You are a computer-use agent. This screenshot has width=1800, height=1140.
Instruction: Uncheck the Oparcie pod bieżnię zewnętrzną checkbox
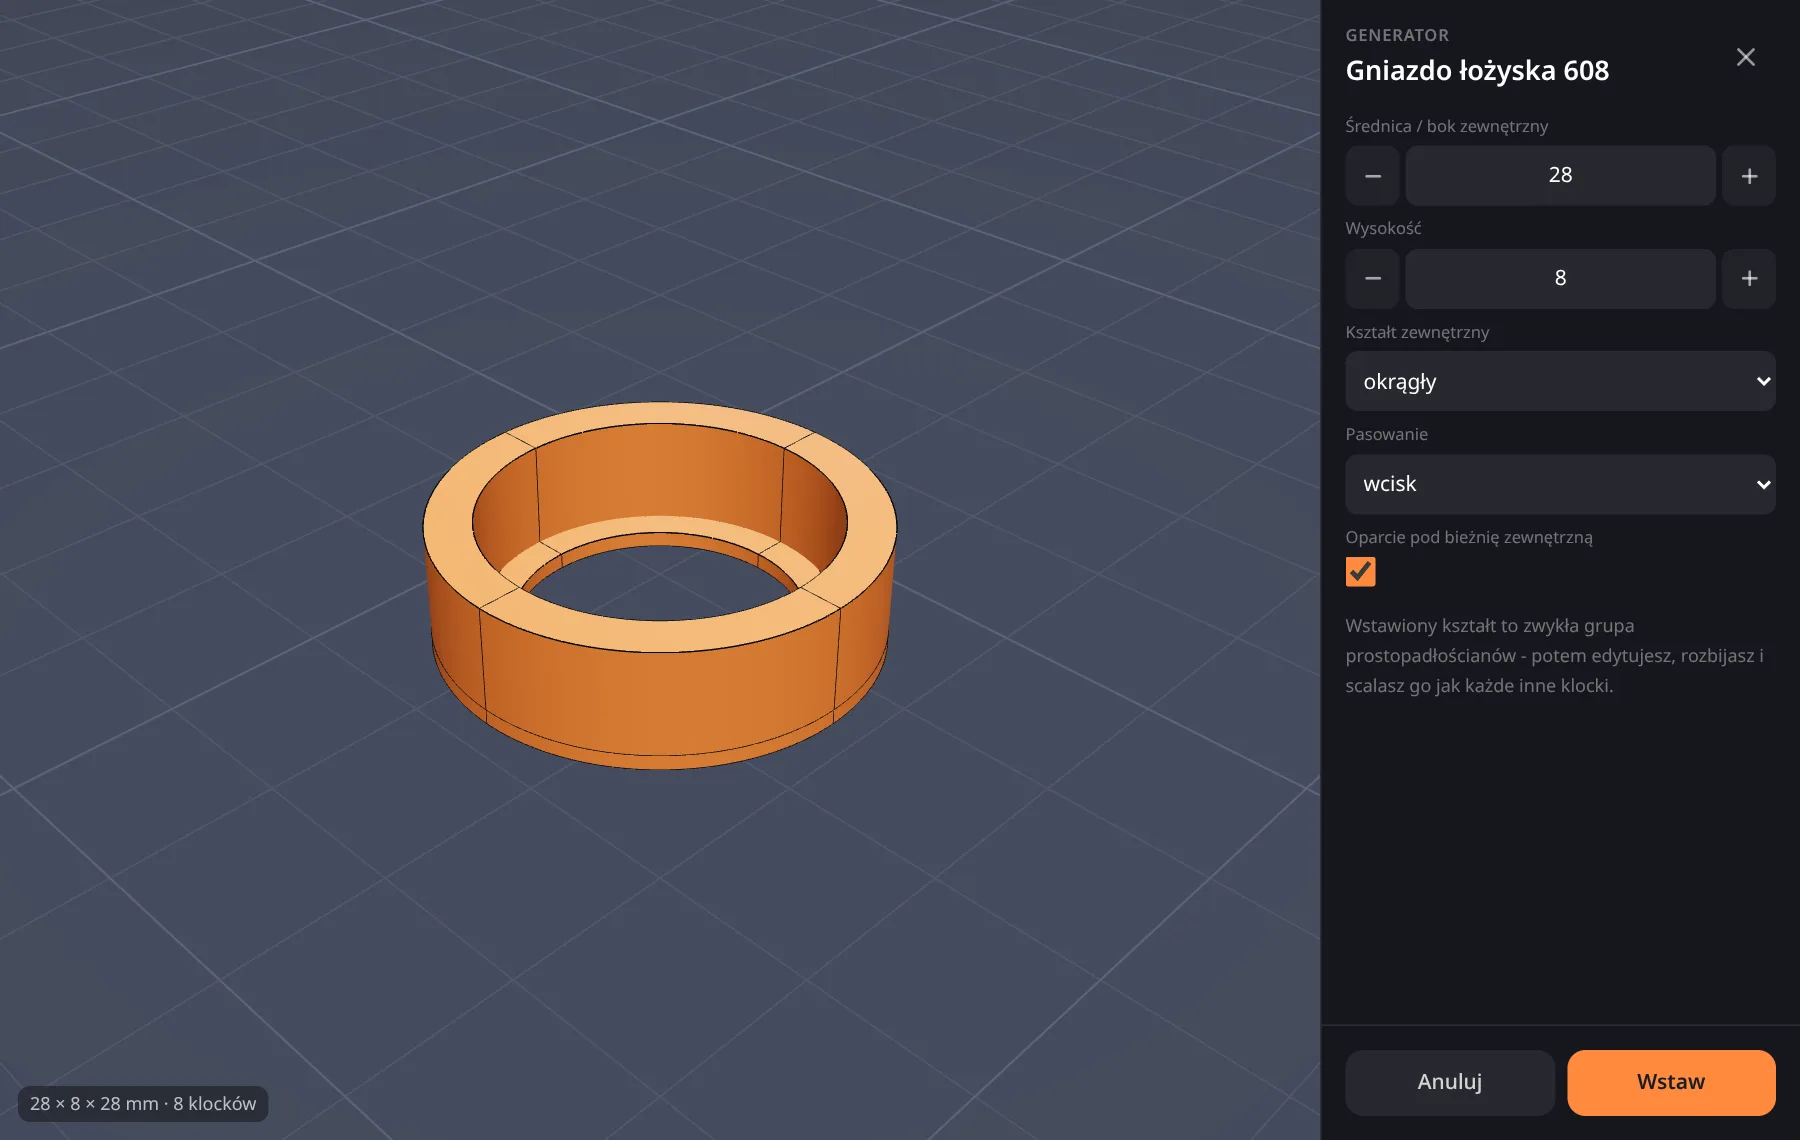coord(1360,572)
